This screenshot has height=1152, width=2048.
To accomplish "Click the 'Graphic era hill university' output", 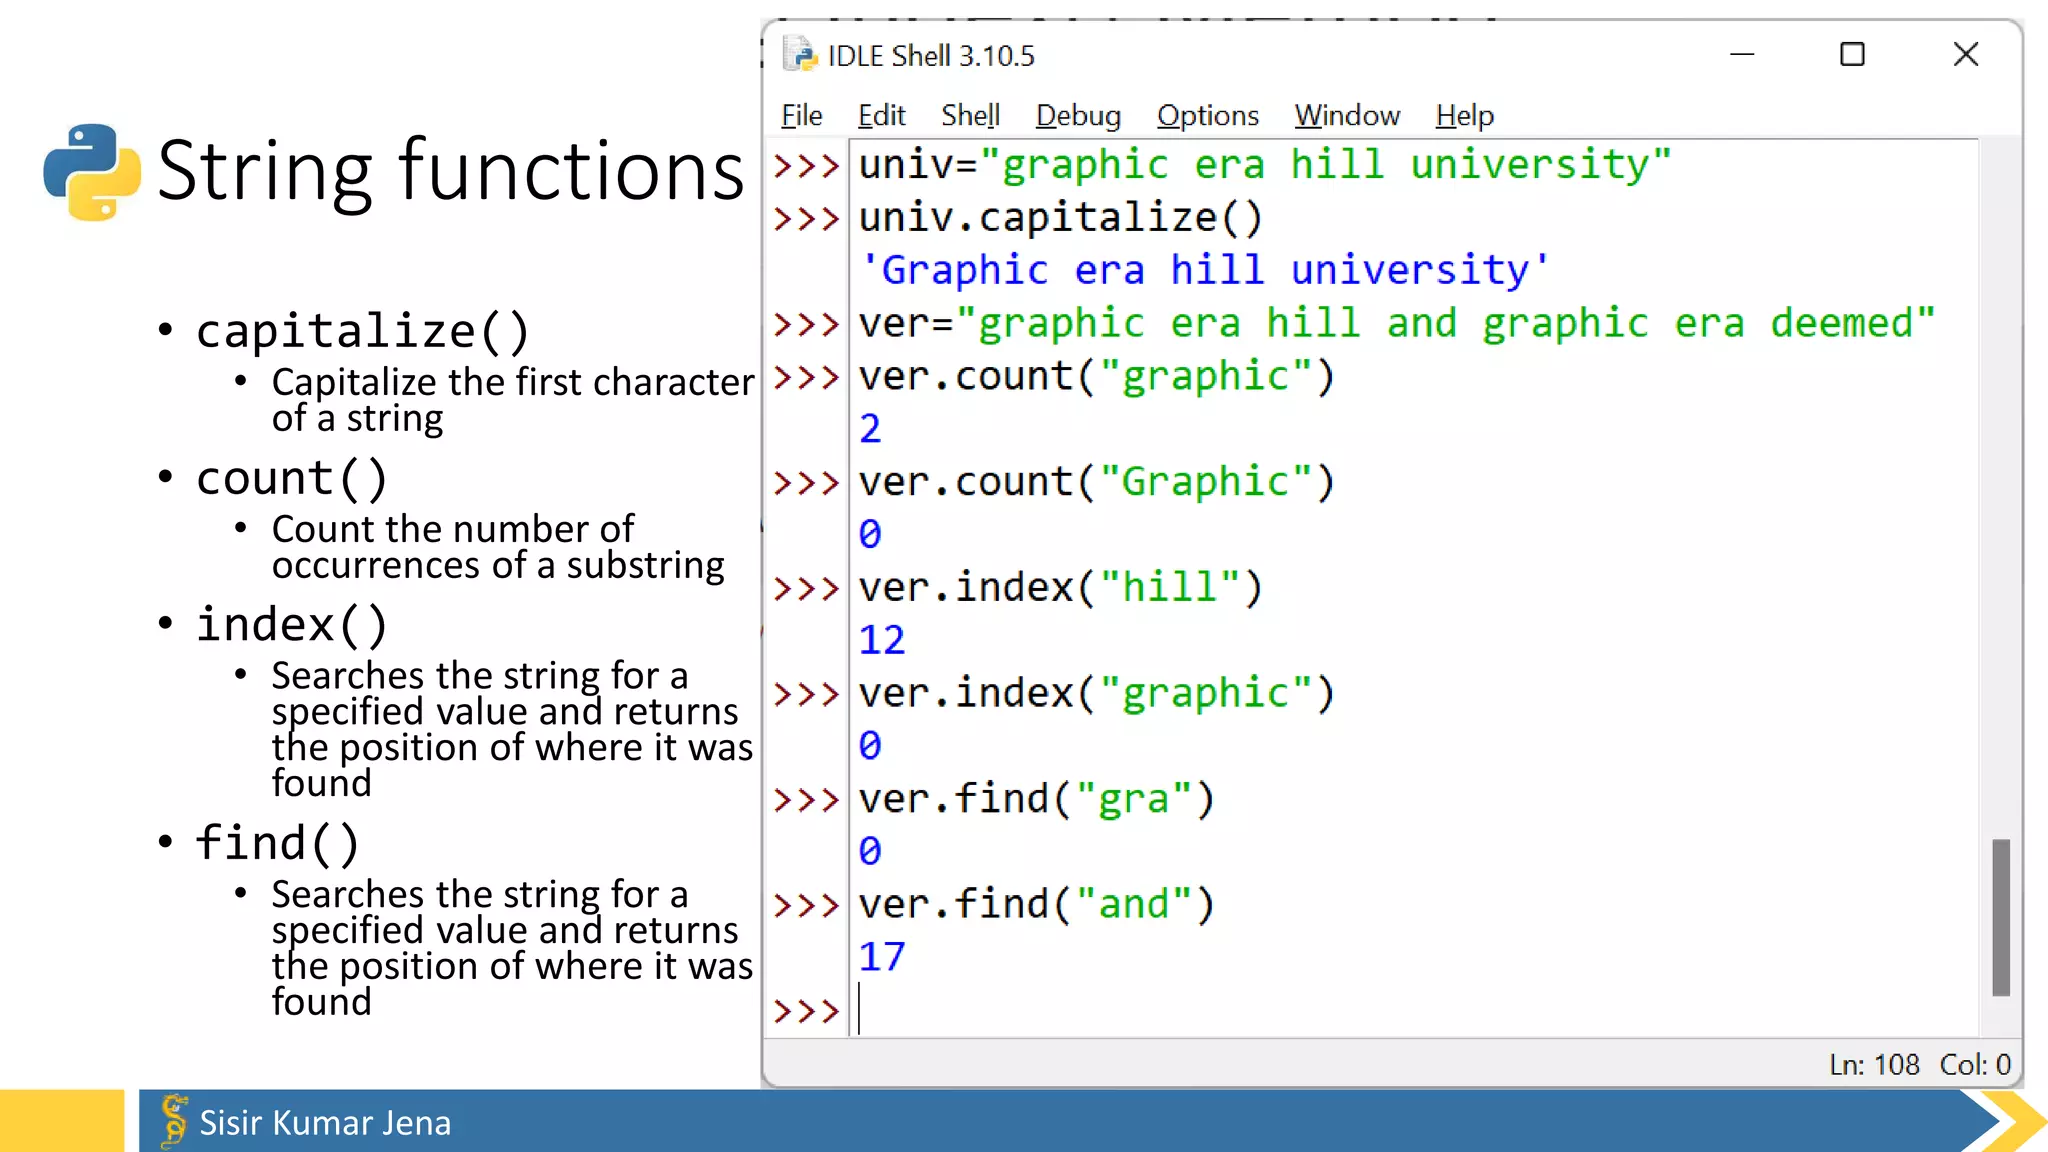I will [x=1204, y=270].
